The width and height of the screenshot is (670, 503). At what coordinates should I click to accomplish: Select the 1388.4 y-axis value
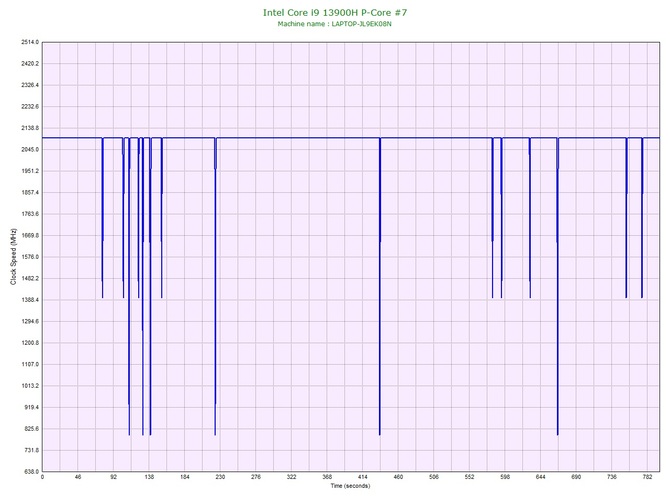(x=30, y=300)
